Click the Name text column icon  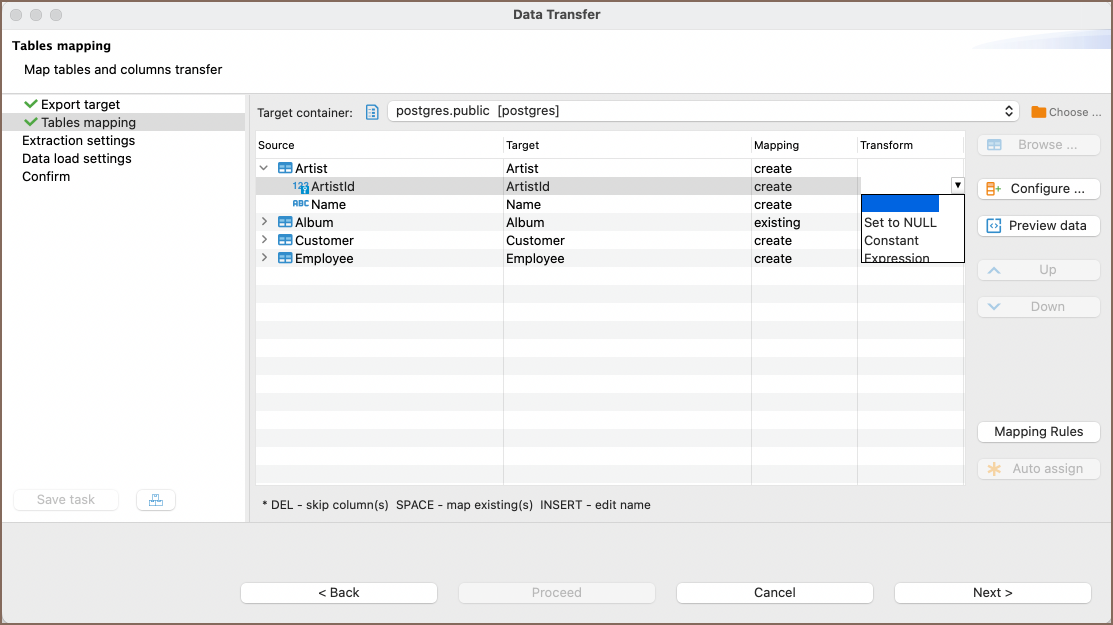point(300,205)
